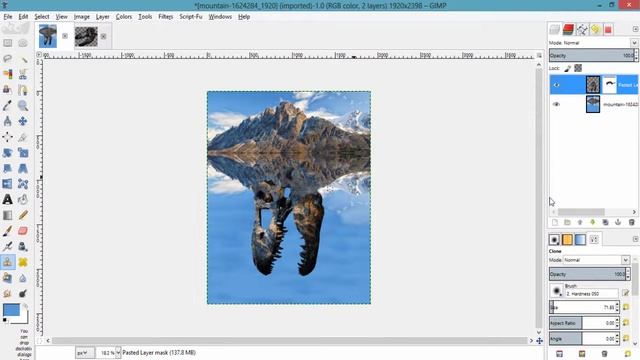The width and height of the screenshot is (640, 360).
Task: Select the Ellipse Select tool
Action: click(x=23, y=43)
